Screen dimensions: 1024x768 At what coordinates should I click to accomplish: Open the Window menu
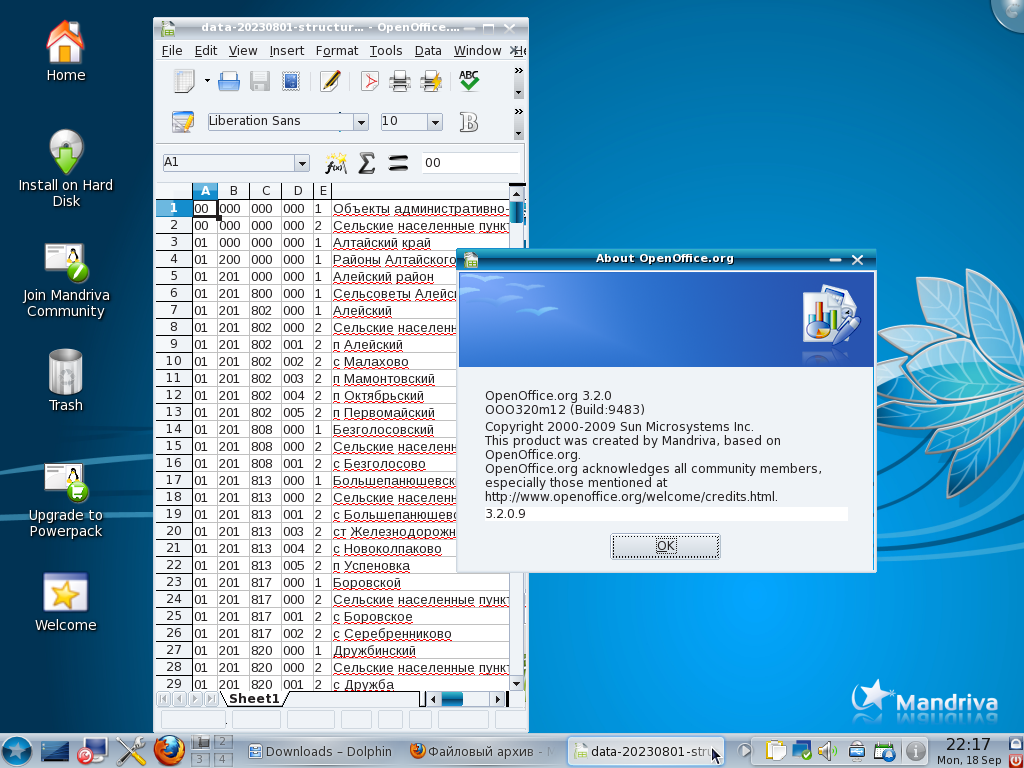click(x=477, y=50)
